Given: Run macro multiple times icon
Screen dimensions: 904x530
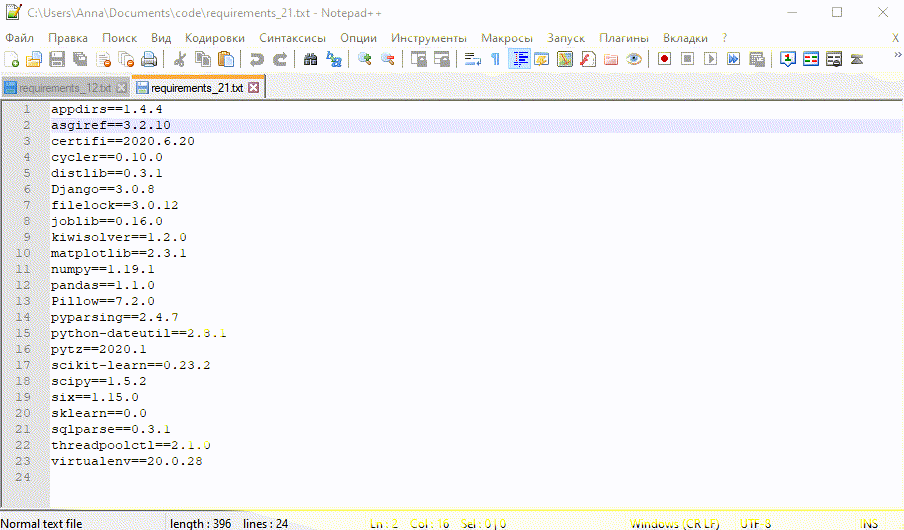Looking at the screenshot, I should coord(733,59).
